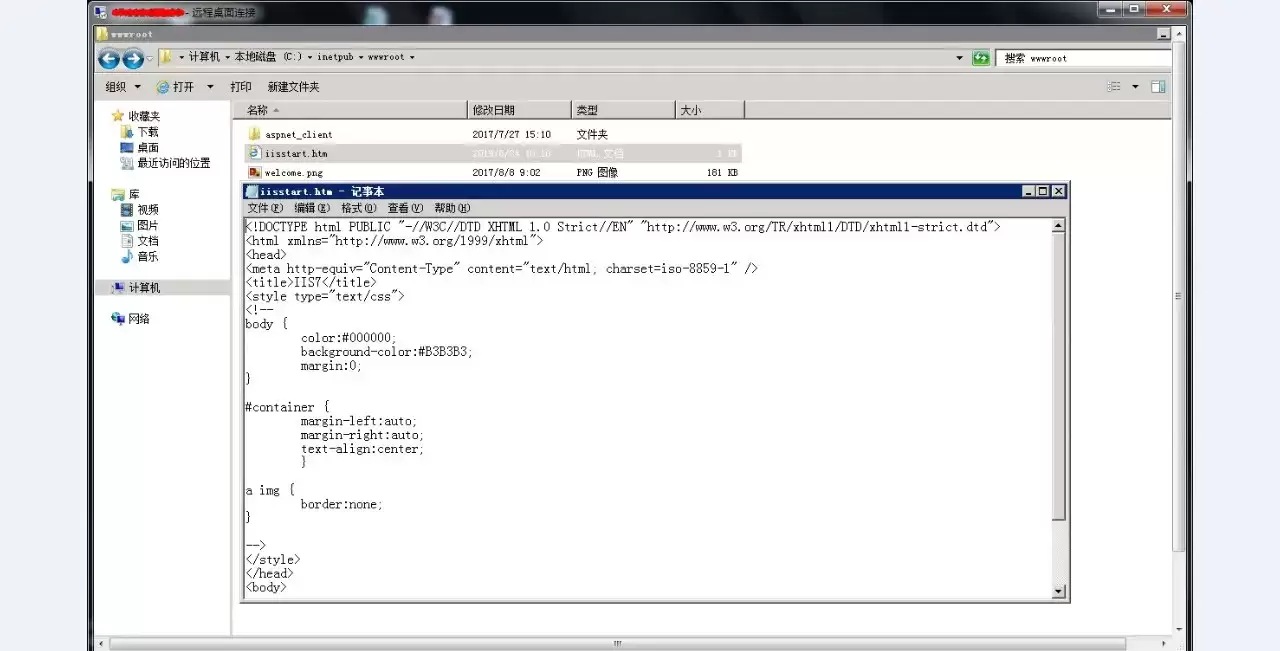
Task: Select 网络 (Network) in navigation pane
Action: pos(139,319)
